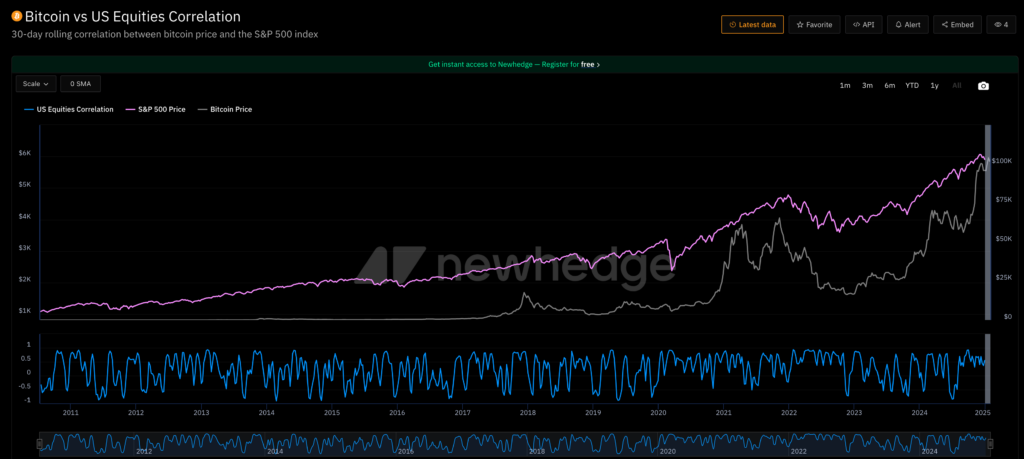Click the right navigator range handle

(x=991, y=444)
